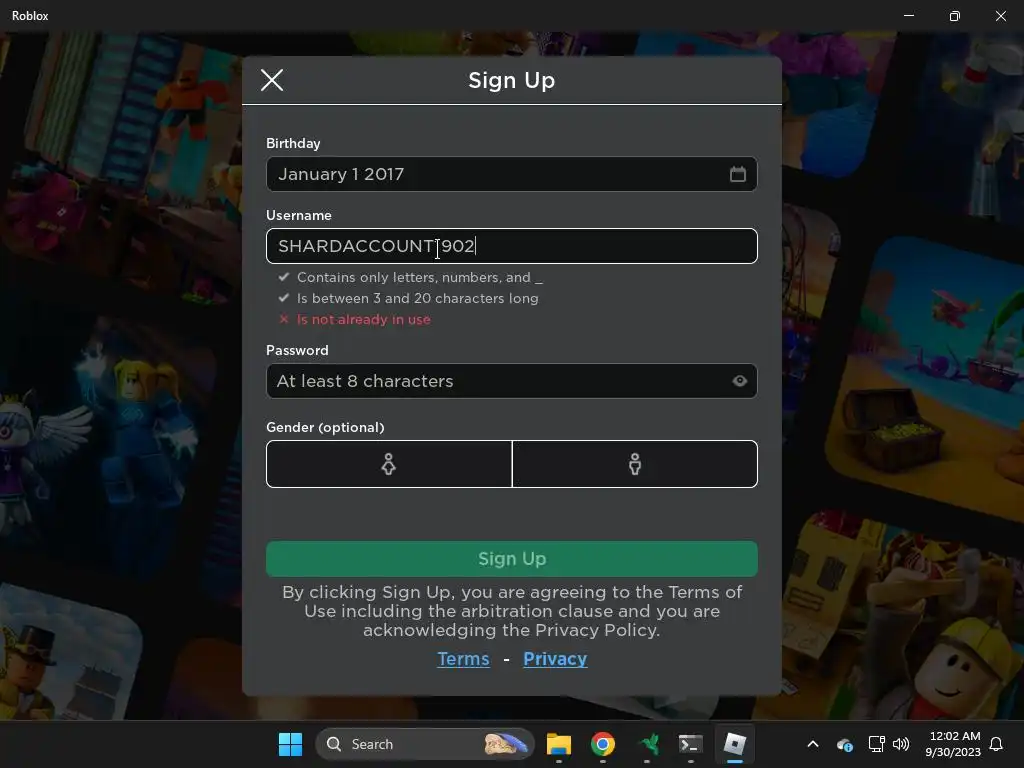This screenshot has height=768, width=1024.
Task: Open the volume speaker tray icon
Action: click(901, 744)
